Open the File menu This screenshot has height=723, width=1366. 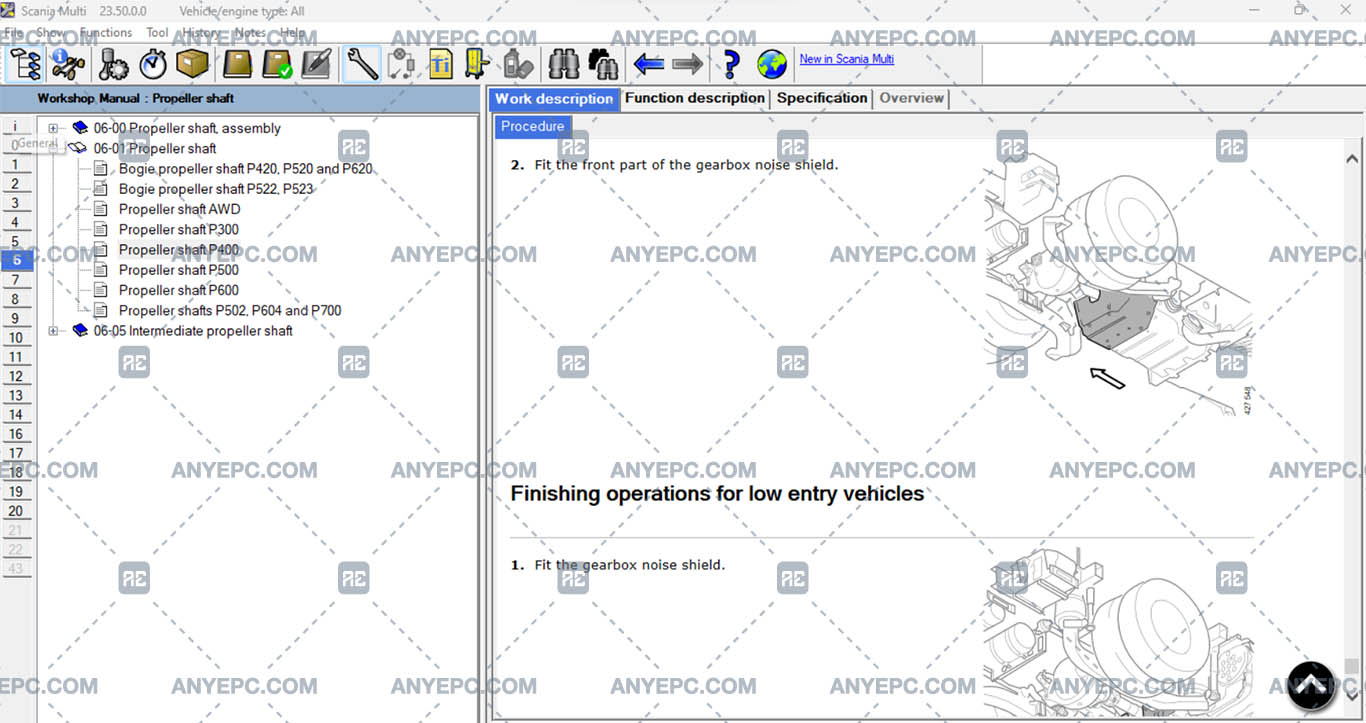pos(14,32)
